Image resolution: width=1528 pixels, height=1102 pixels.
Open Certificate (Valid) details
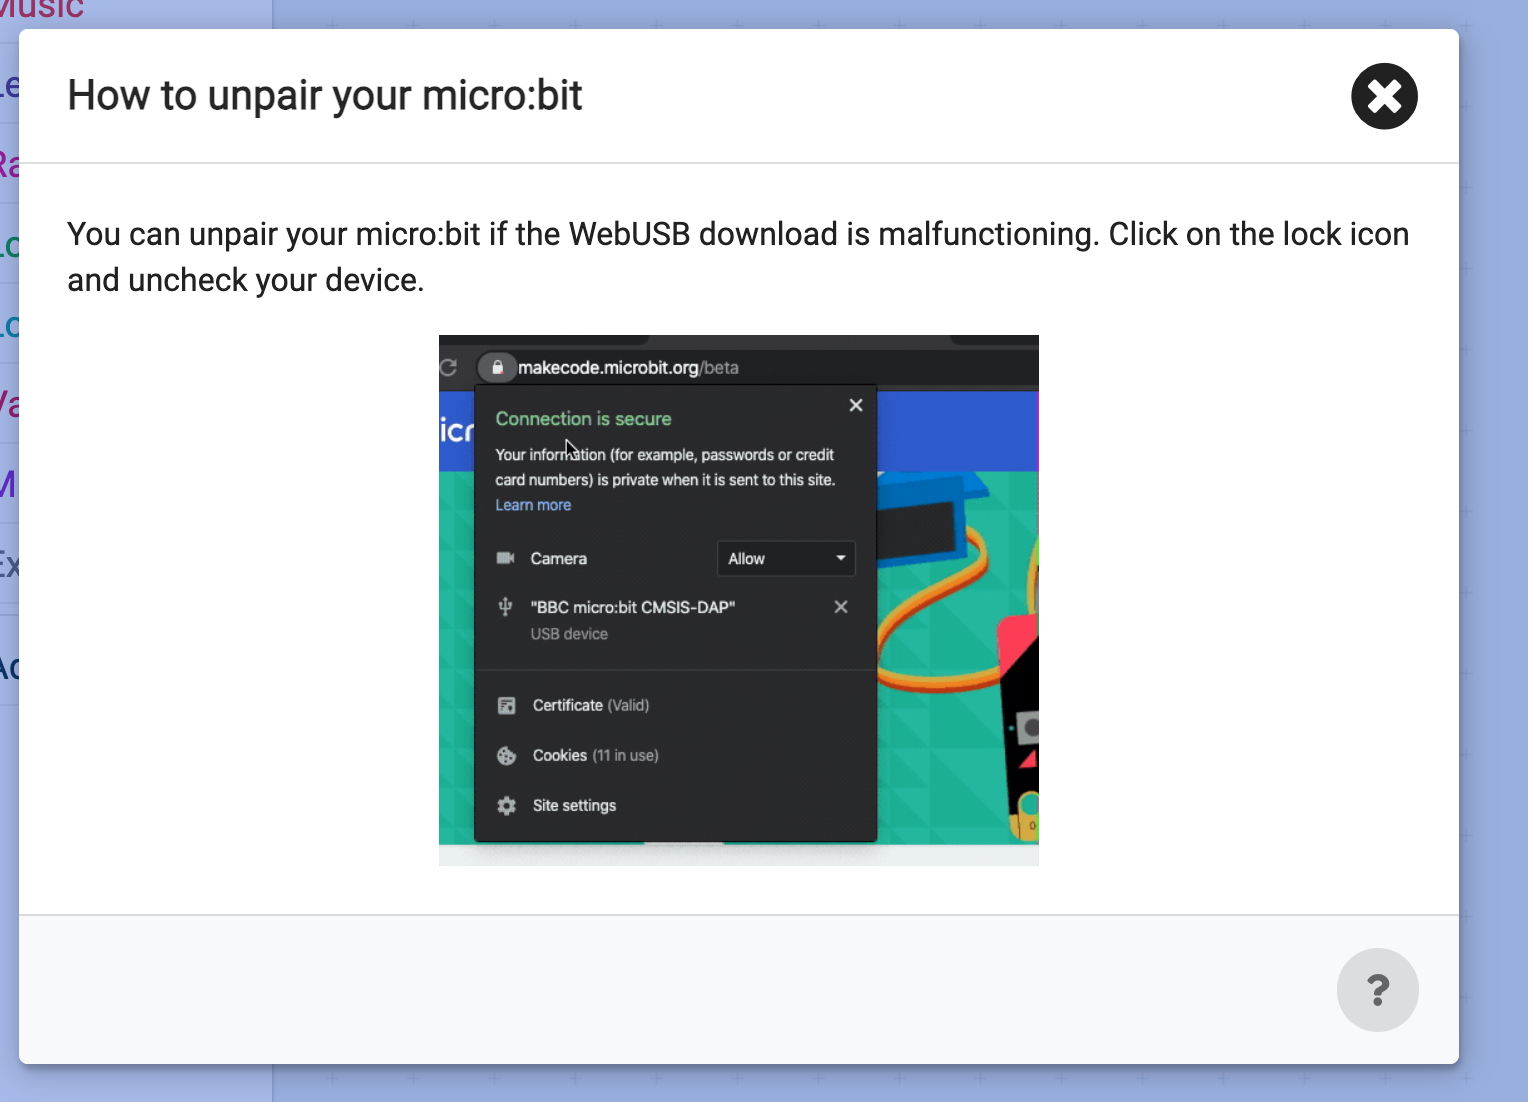[591, 705]
